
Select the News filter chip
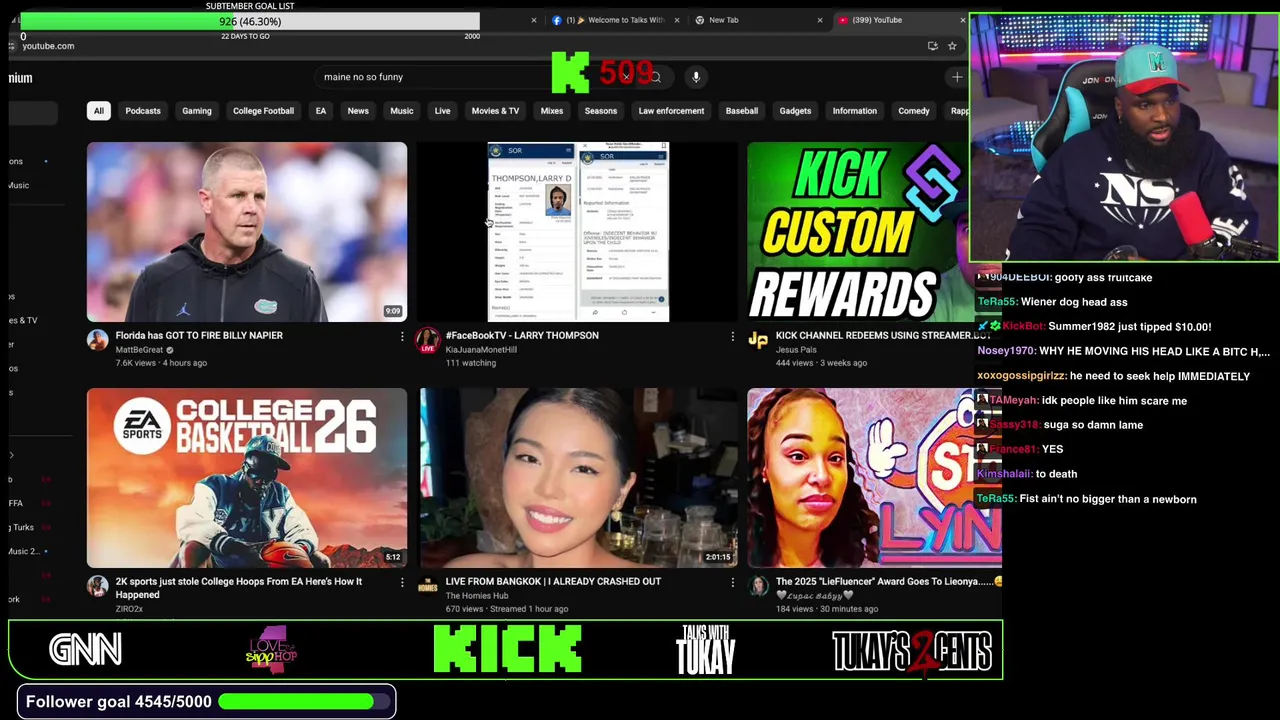(358, 111)
